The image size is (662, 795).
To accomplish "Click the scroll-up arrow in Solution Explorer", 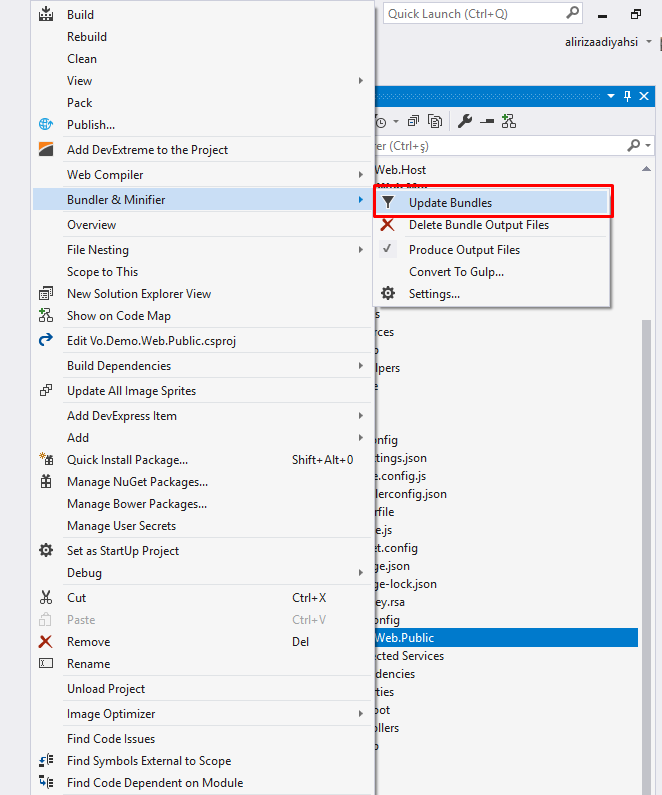I will (x=646, y=169).
